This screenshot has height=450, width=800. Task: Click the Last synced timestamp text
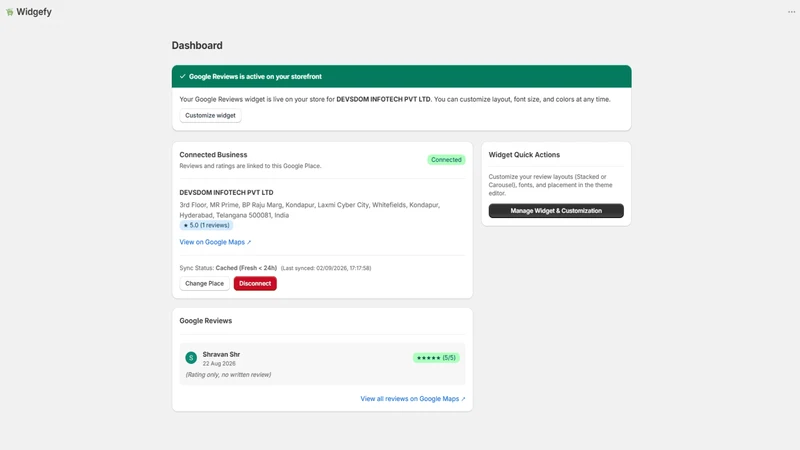(x=326, y=268)
